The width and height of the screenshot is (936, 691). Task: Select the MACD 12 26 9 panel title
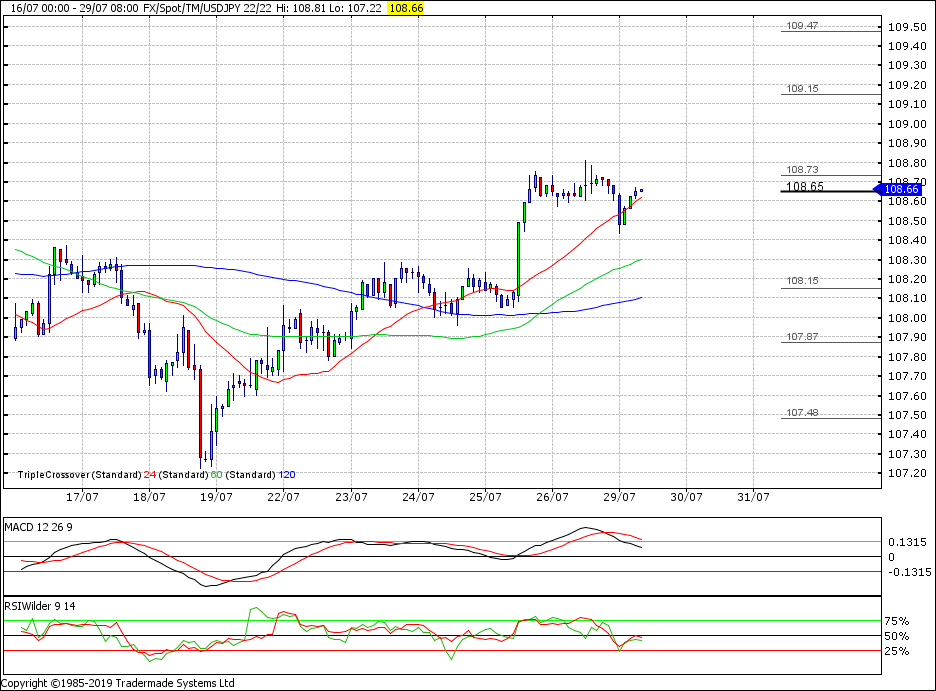click(38, 526)
